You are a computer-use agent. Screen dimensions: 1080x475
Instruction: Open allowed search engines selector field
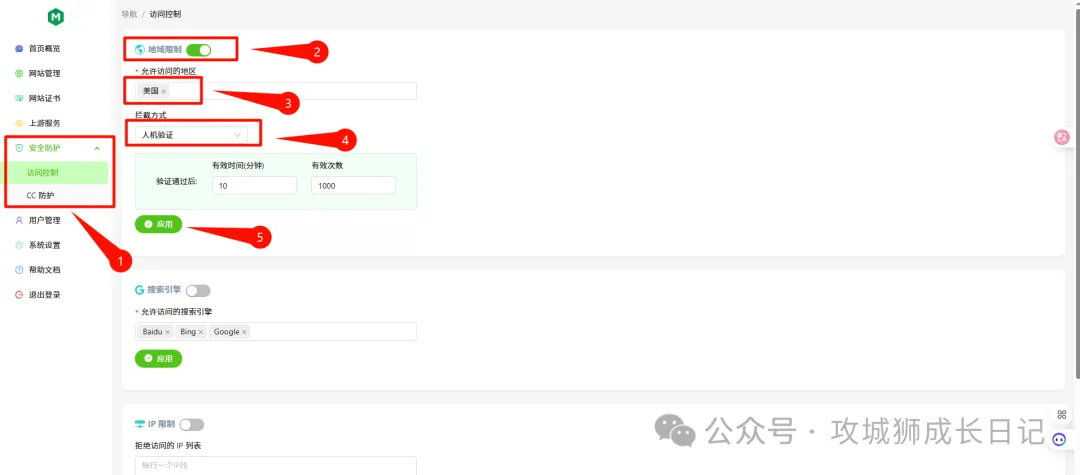[276, 332]
